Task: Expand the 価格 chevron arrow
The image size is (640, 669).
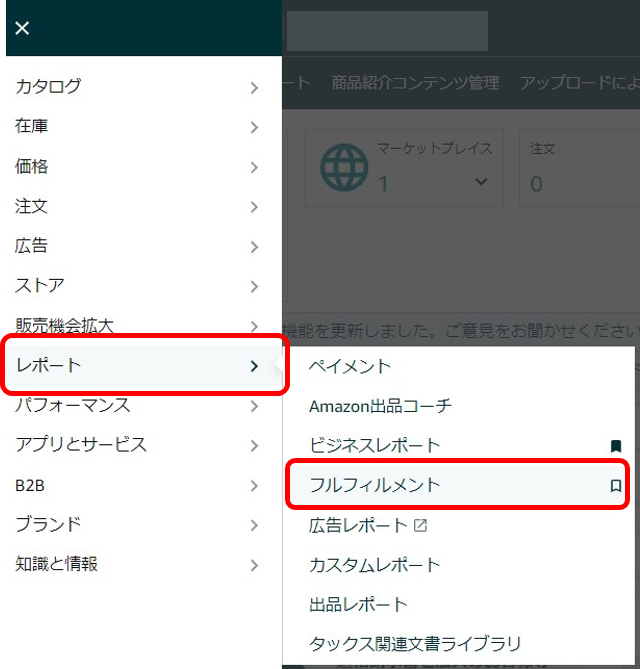Action: coord(254,167)
